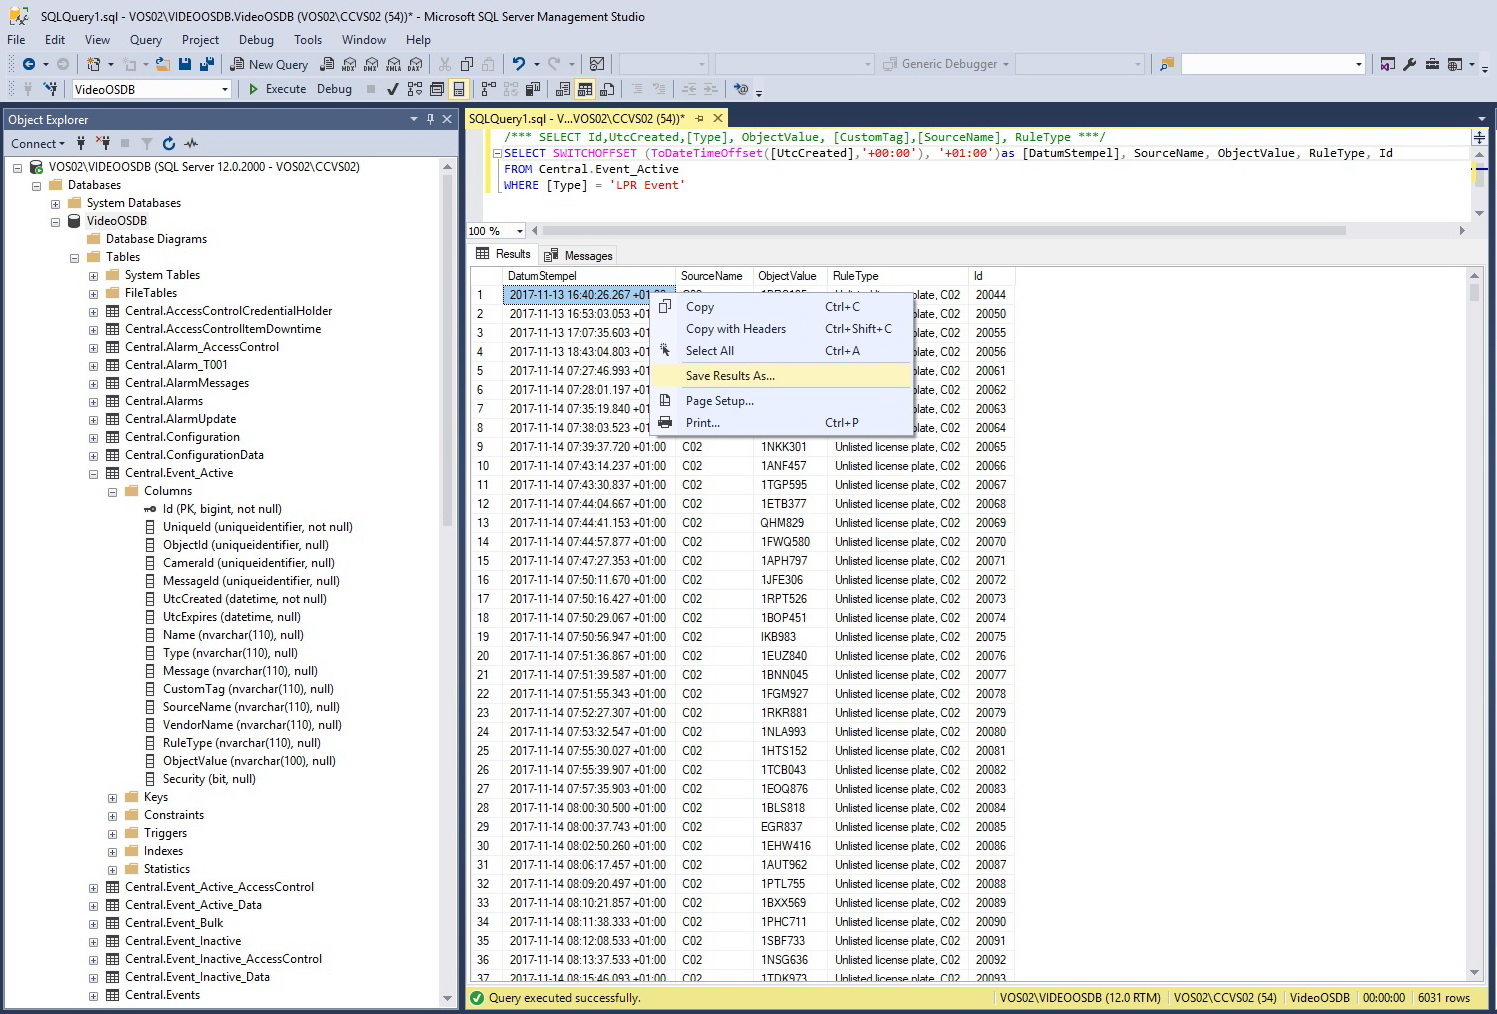
Task: Click the toolbar search input box
Action: pos(1273,64)
